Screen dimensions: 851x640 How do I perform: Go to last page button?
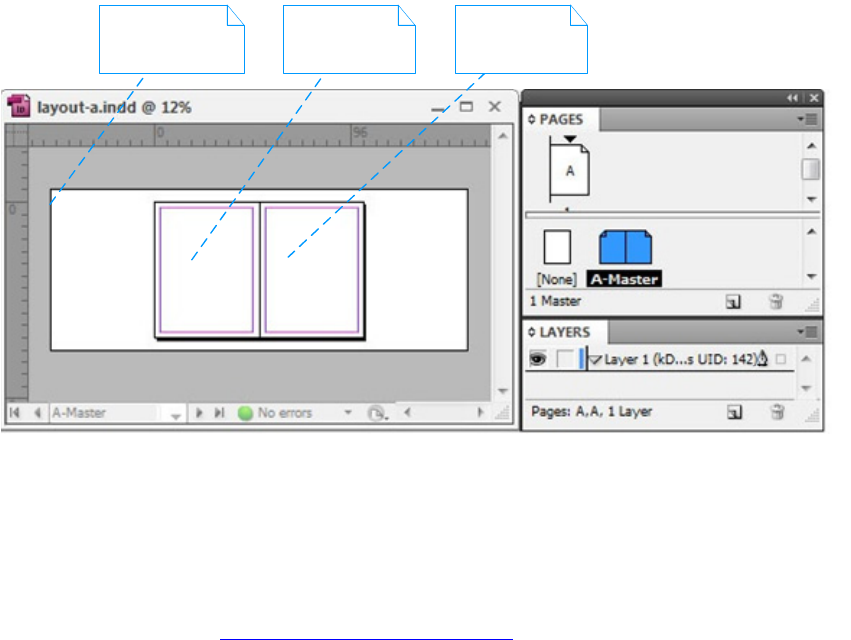(x=219, y=413)
